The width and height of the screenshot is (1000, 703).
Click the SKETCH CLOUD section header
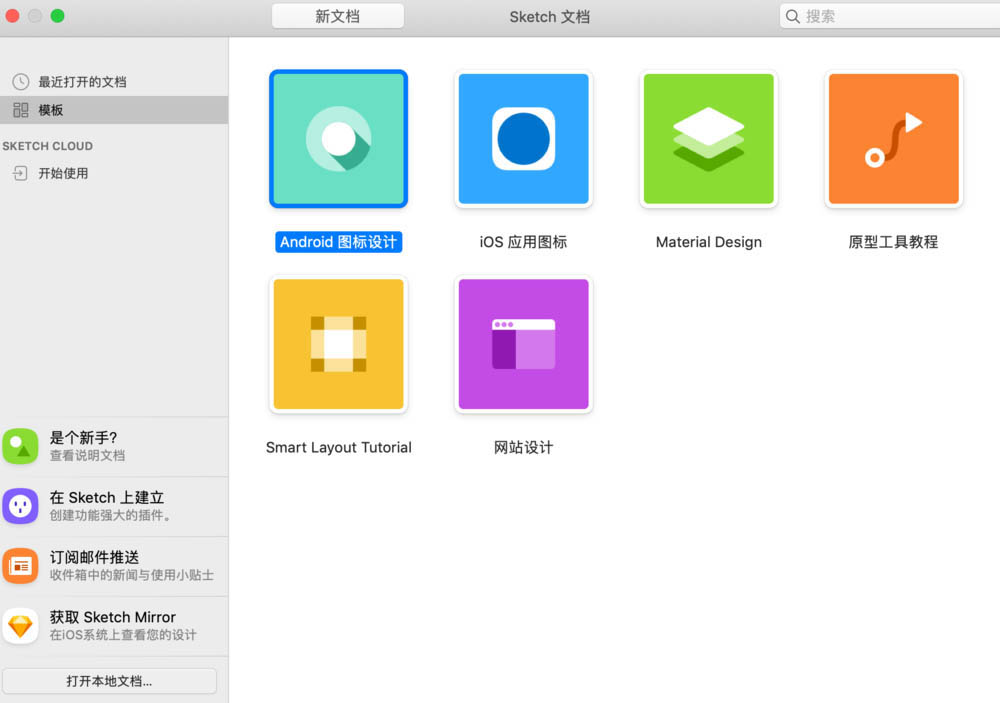tap(48, 146)
